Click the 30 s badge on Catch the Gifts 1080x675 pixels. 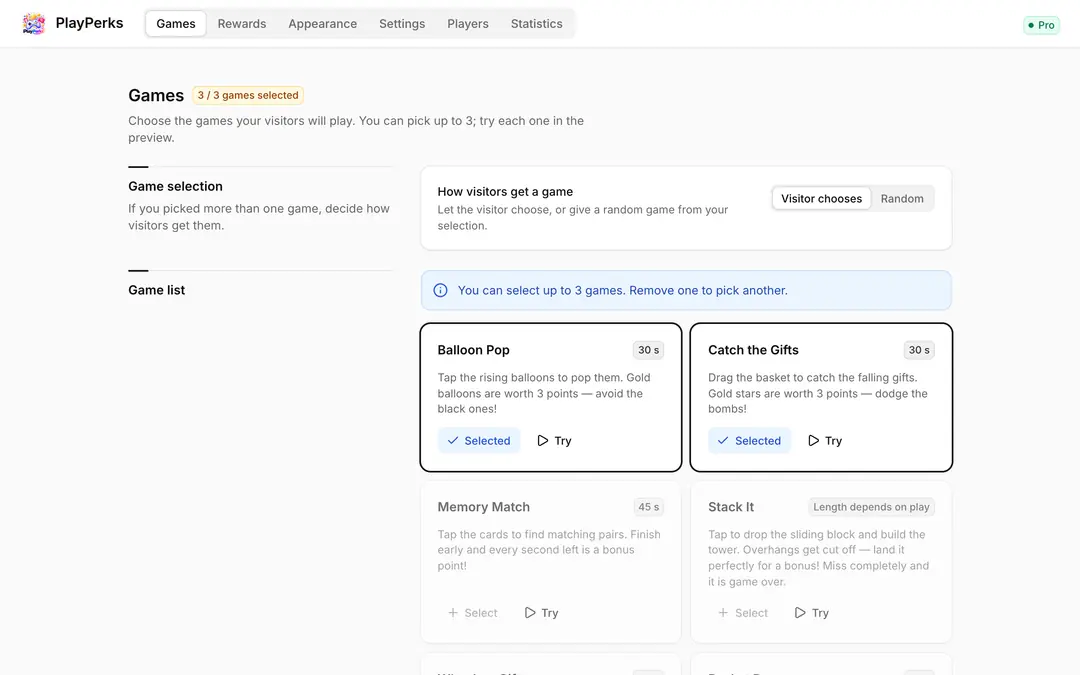coord(919,350)
